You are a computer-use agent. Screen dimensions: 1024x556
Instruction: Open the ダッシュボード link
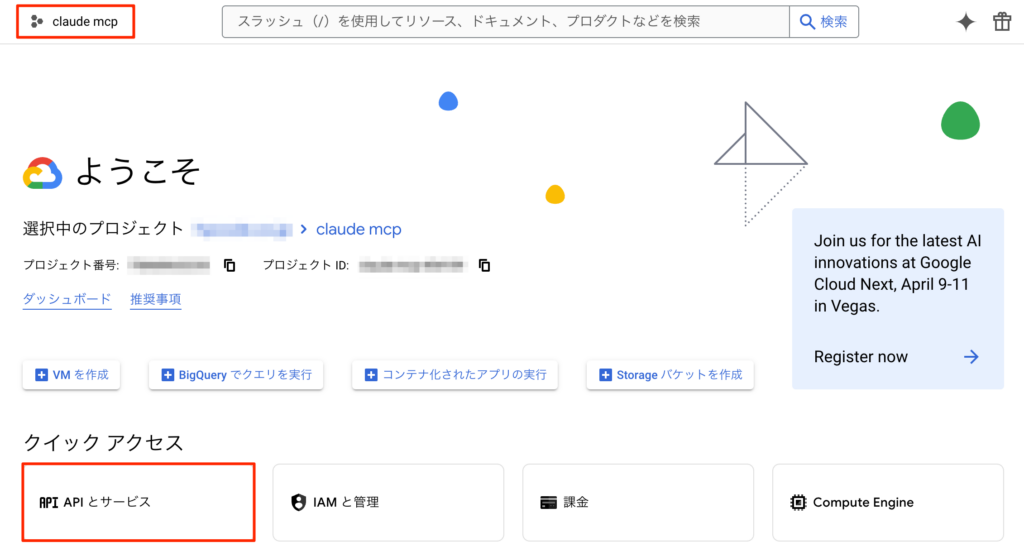click(67, 299)
